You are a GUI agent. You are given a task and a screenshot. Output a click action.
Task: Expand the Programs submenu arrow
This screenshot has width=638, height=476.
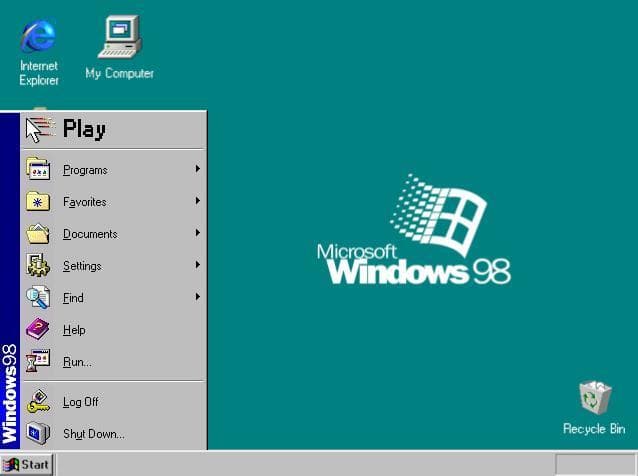pyautogui.click(x=197, y=168)
